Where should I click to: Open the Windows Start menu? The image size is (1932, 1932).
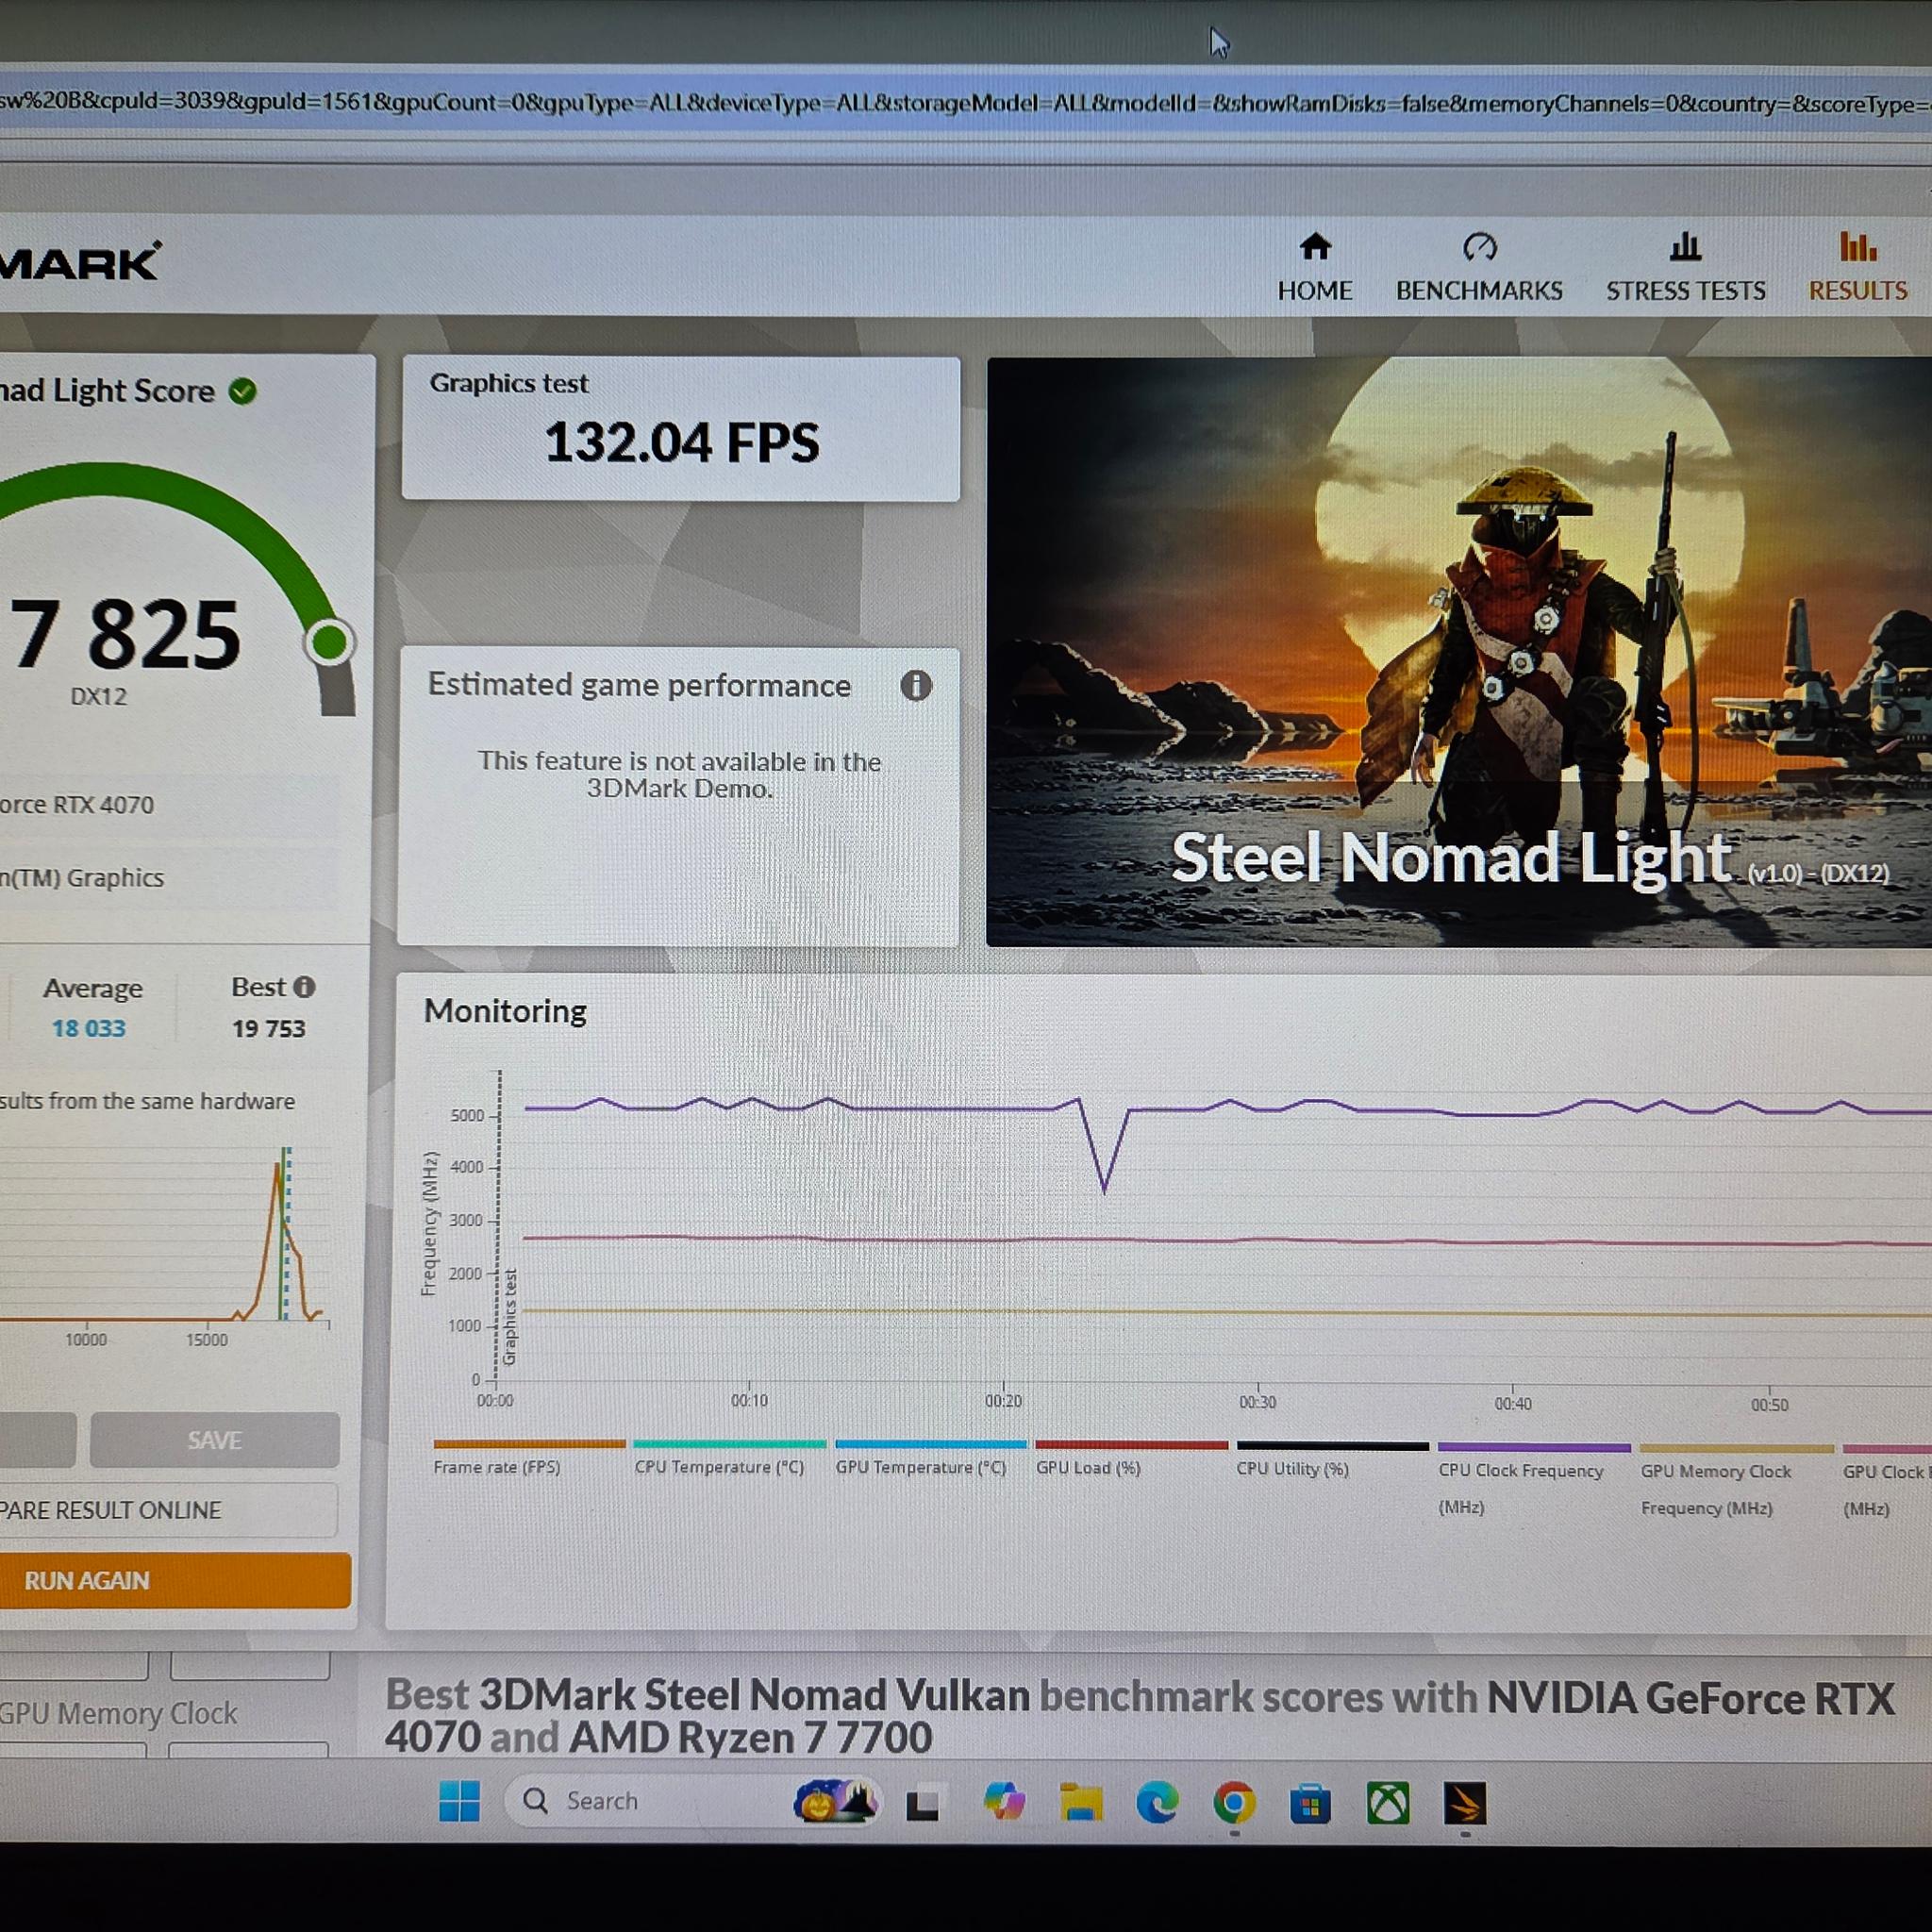click(459, 1801)
